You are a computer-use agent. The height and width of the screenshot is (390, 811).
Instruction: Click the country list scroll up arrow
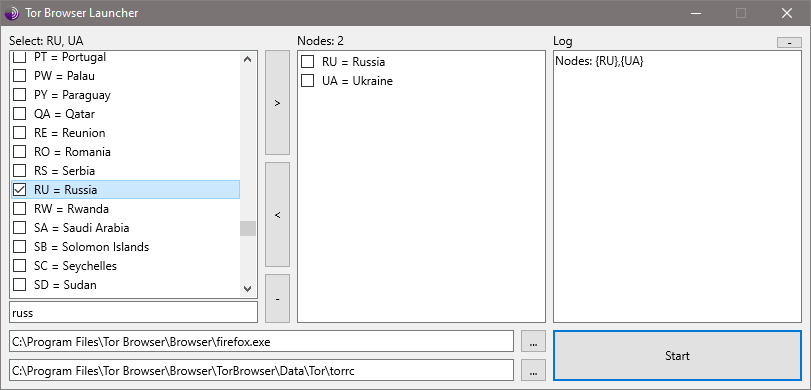(248, 59)
